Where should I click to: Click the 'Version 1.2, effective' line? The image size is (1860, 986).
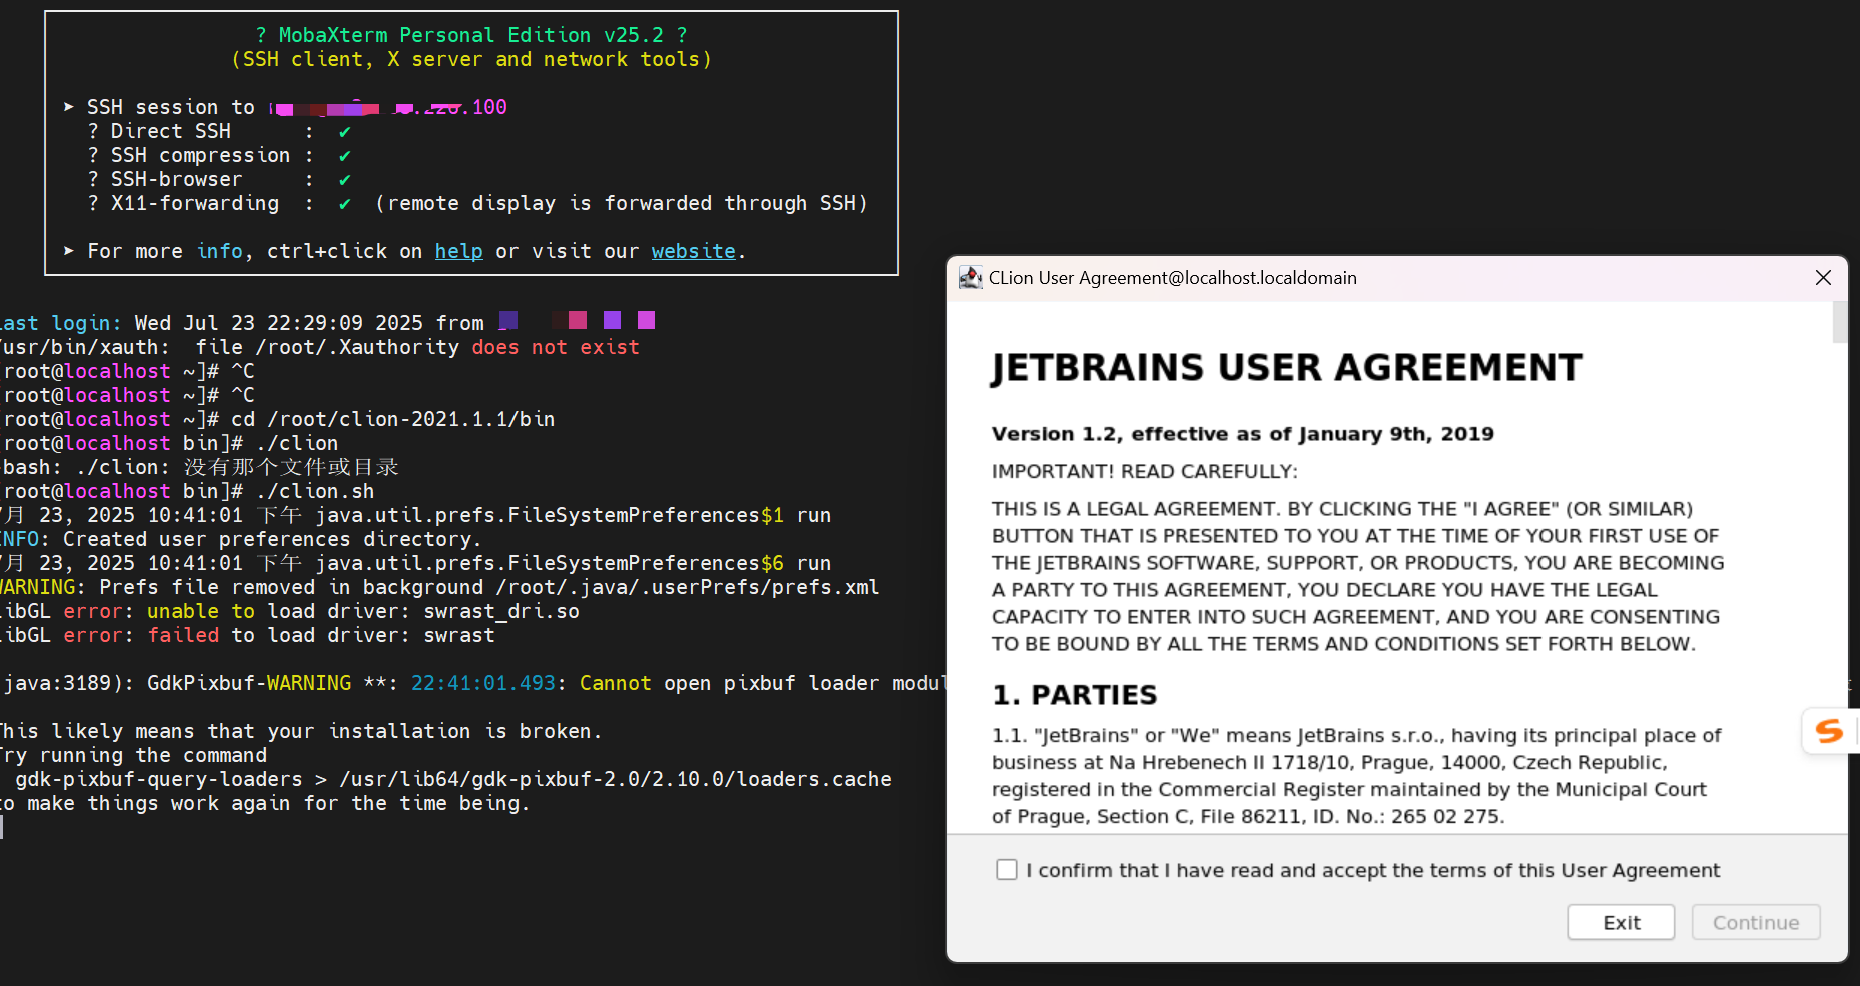pos(1242,434)
